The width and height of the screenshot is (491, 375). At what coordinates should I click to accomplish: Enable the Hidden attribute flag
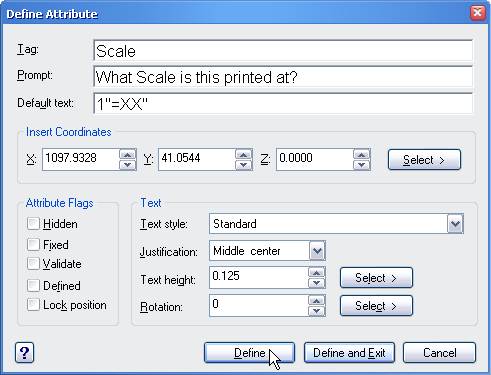click(x=33, y=224)
